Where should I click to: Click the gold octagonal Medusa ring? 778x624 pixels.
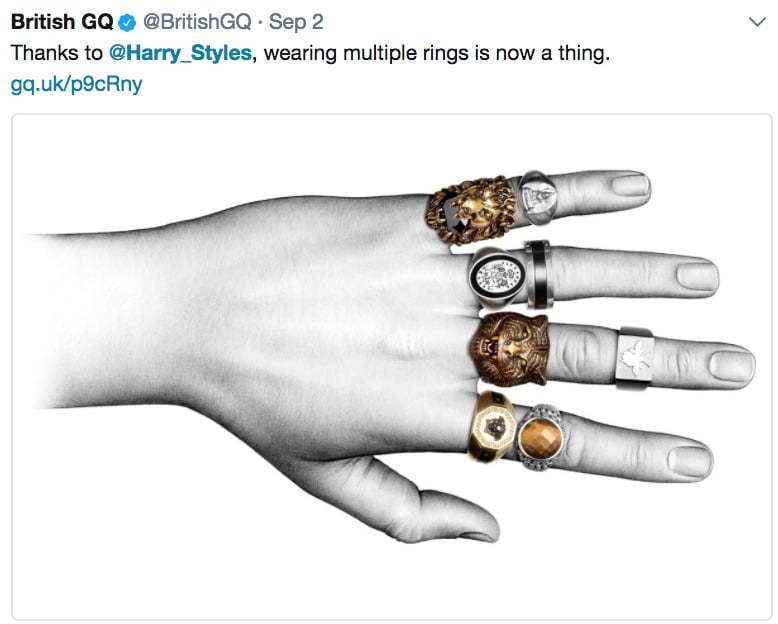tap(492, 427)
